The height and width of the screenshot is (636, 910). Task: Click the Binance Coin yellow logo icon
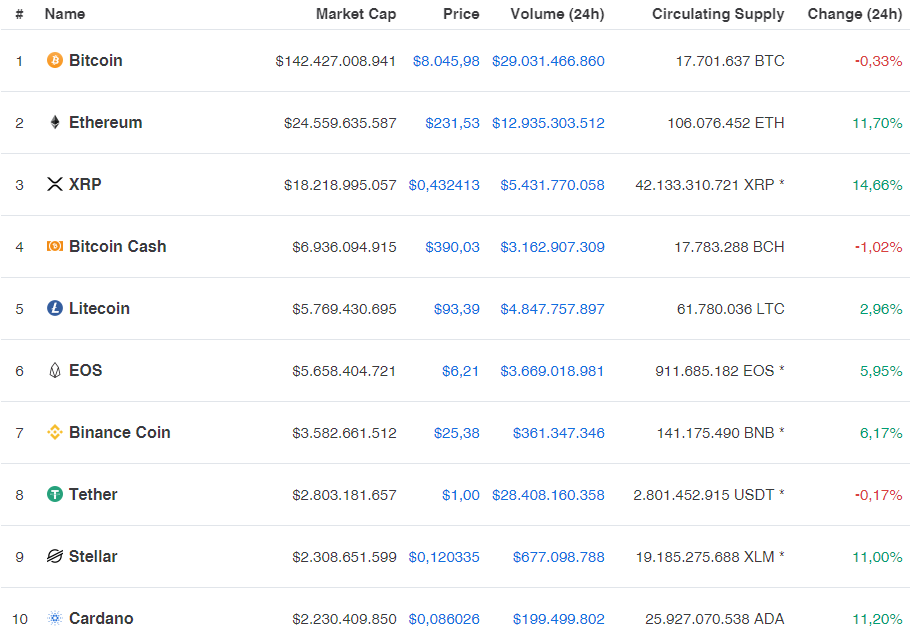click(55, 432)
